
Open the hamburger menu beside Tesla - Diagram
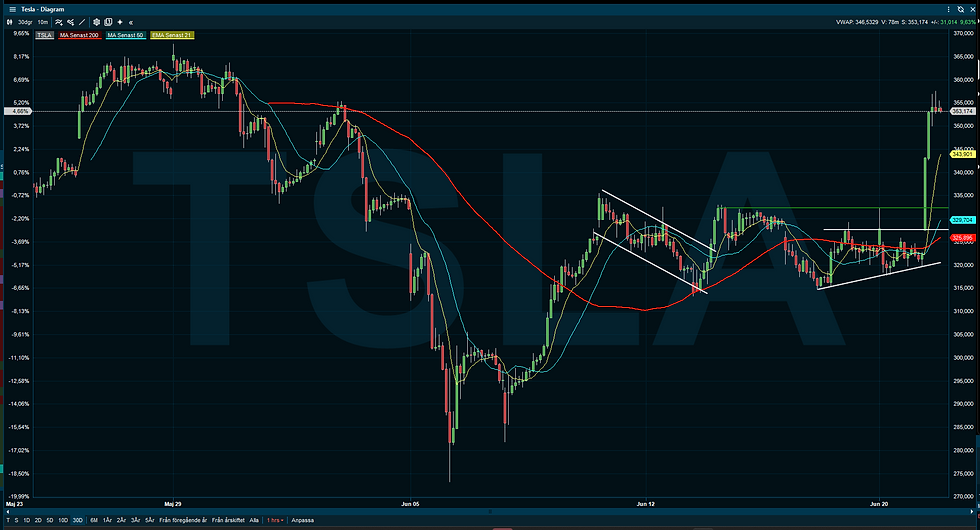(12, 9)
